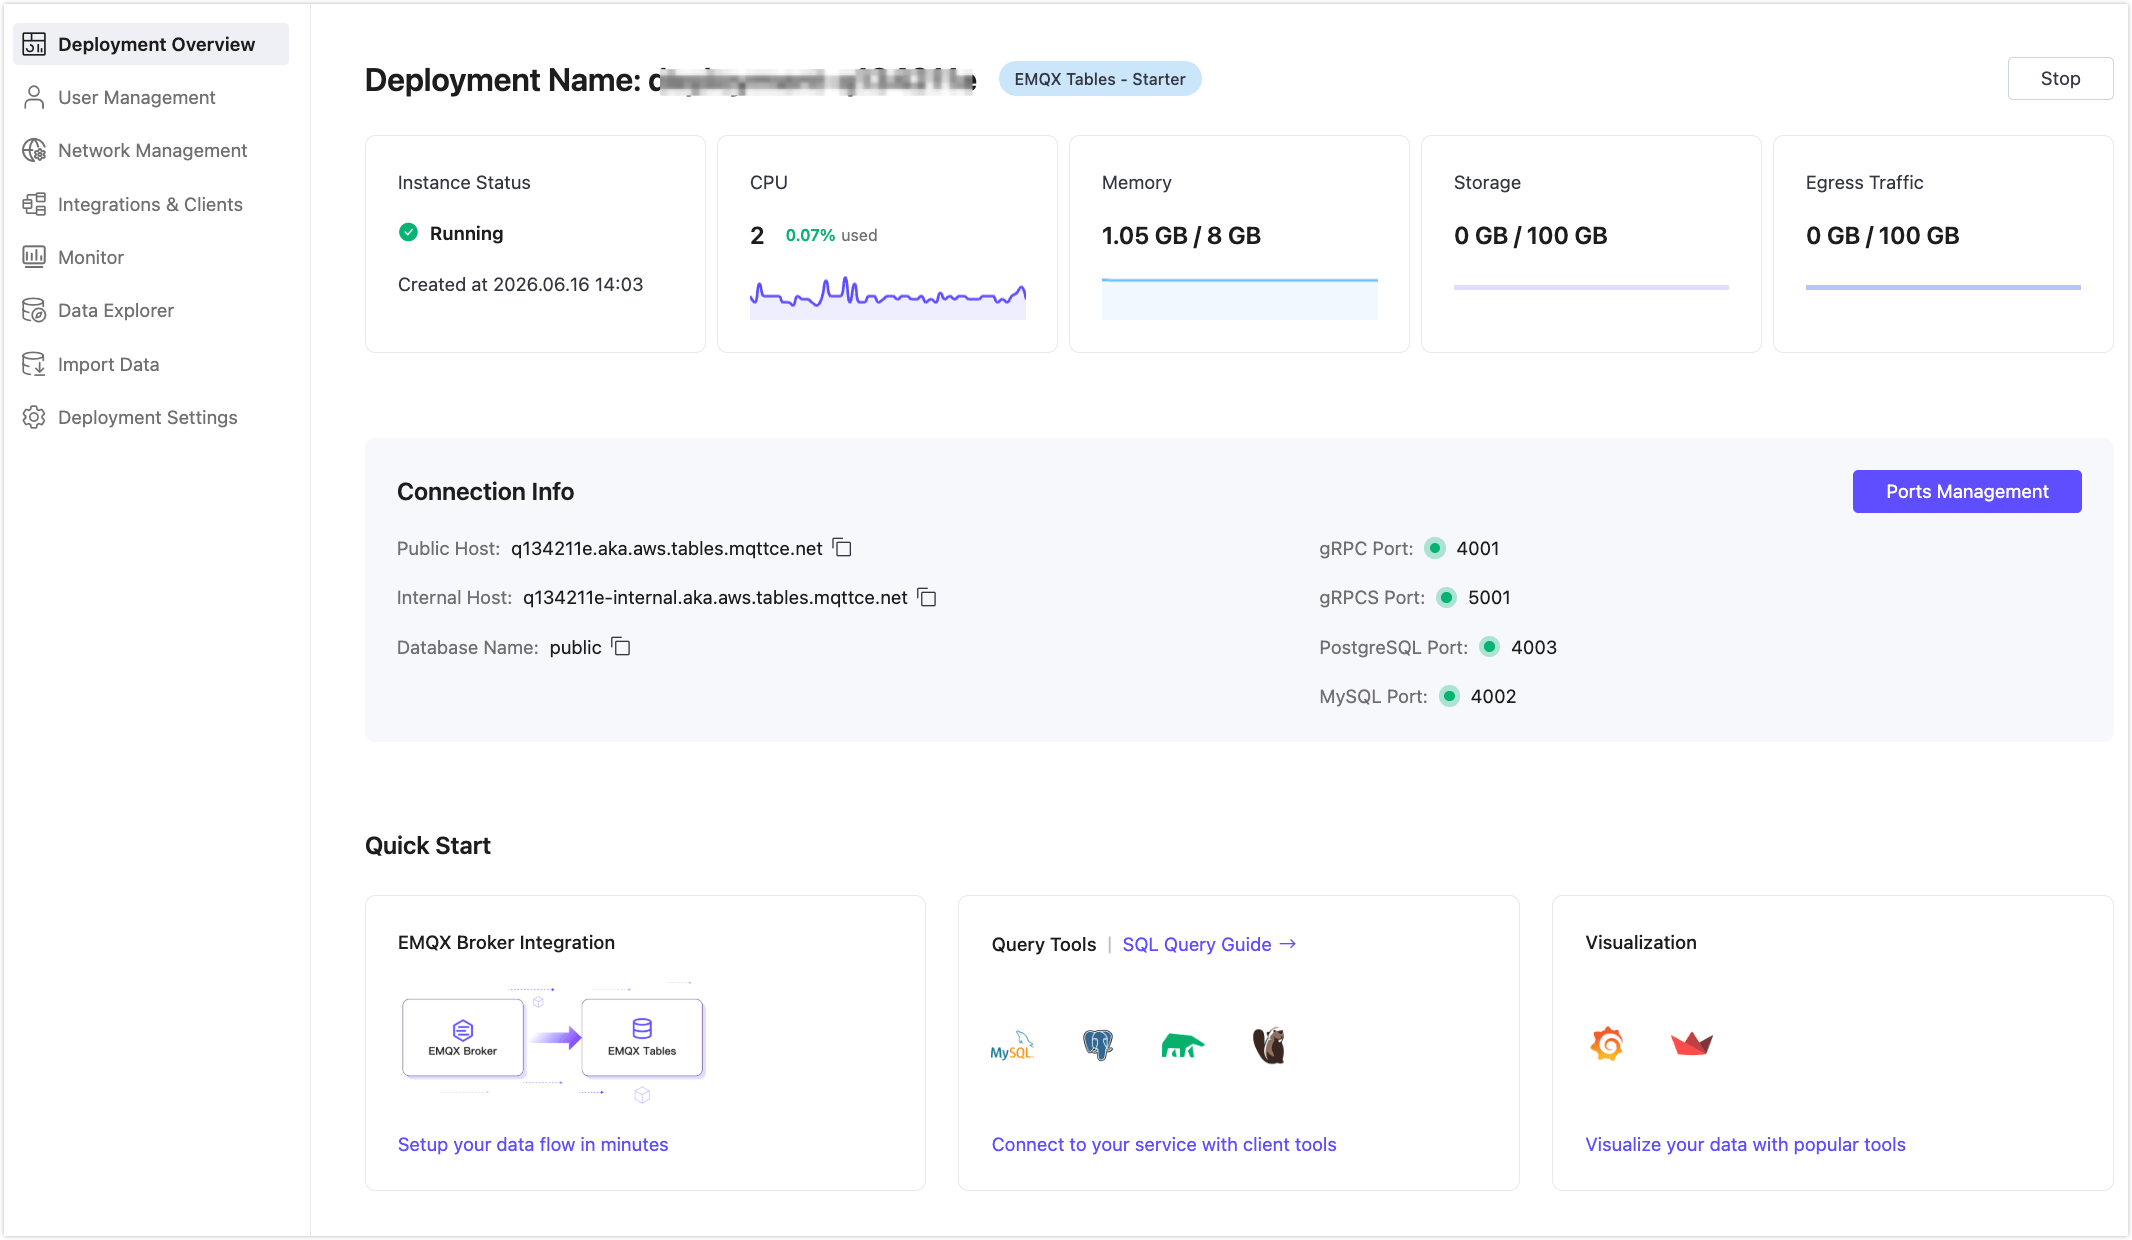Click the PostgreSQL elephant logo

[x=1098, y=1045]
